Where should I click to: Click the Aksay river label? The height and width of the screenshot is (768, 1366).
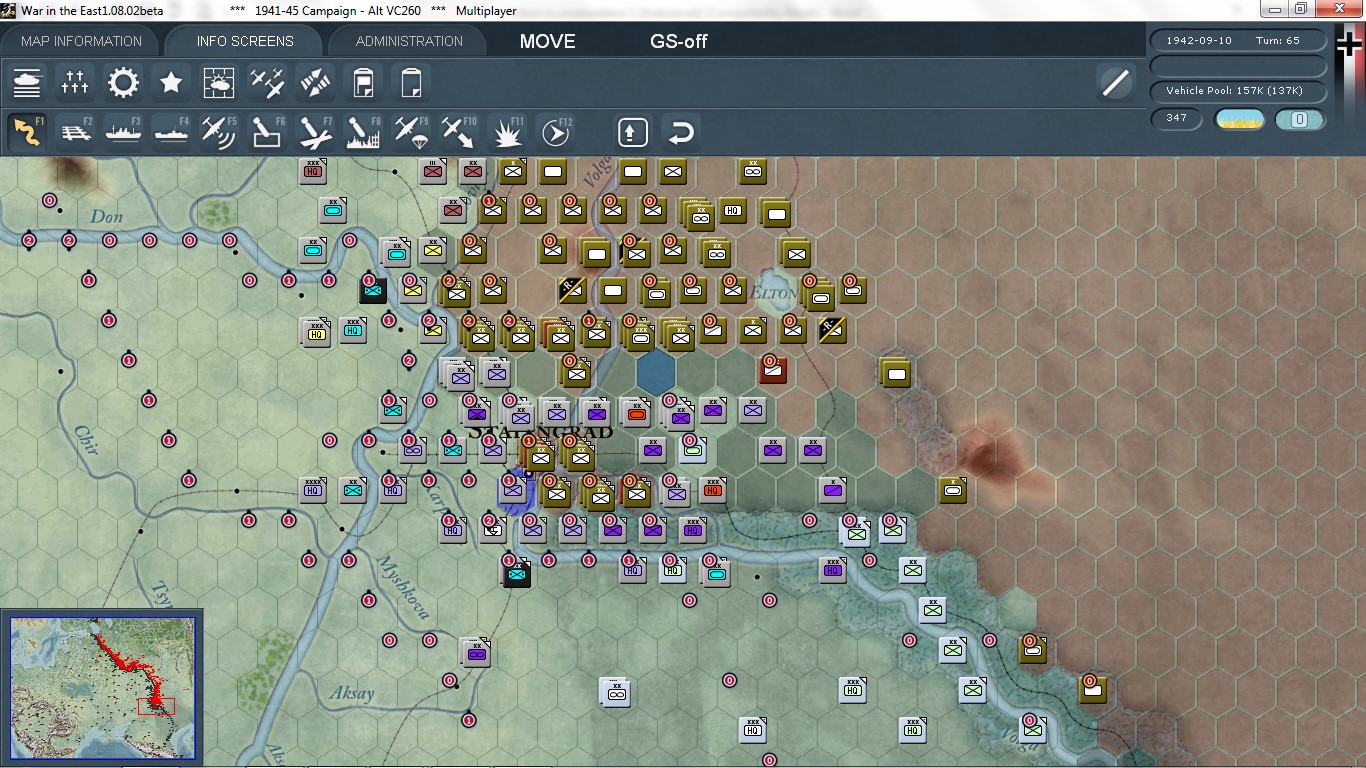352,693
